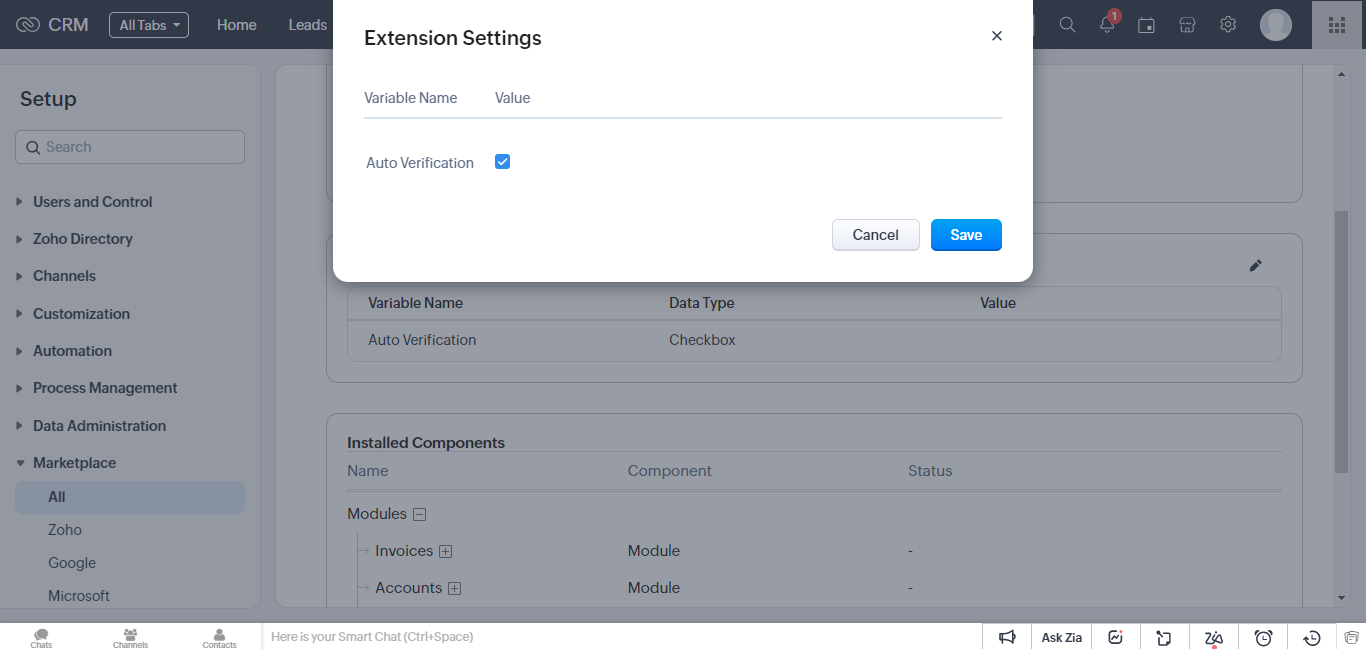
Task: Open the Setup gear icon
Action: point(1228,25)
